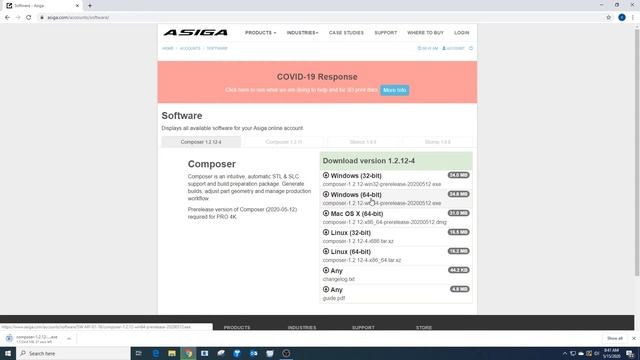Click the Software breadcrumb link
Screen dimensions: 640x360
pyautogui.click(x=217, y=48)
